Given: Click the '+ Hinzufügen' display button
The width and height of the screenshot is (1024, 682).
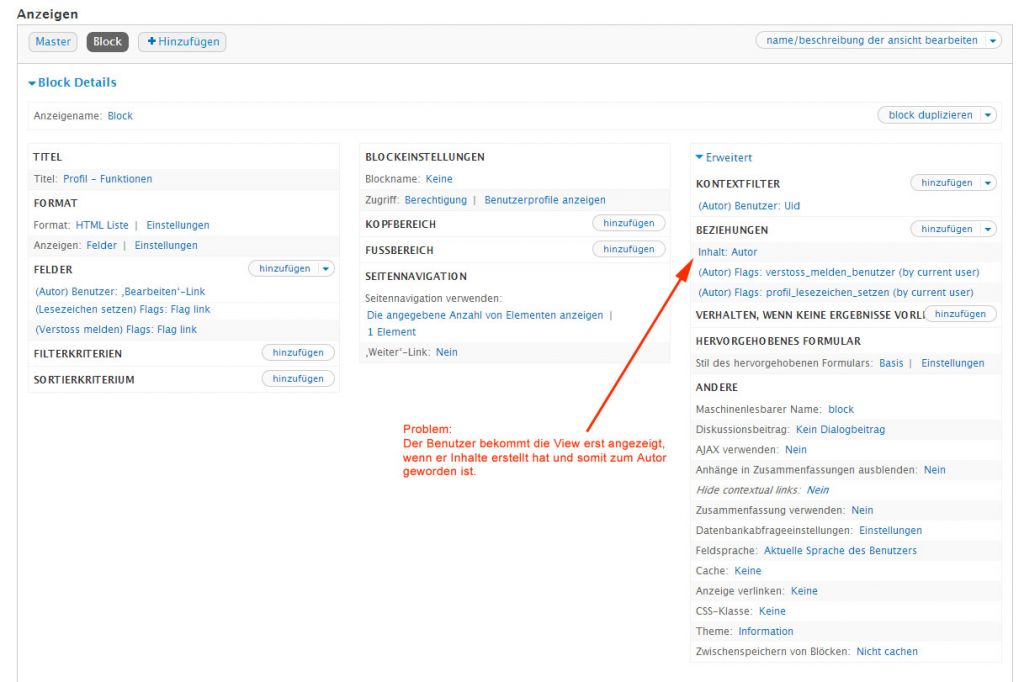Looking at the screenshot, I should (x=181, y=42).
